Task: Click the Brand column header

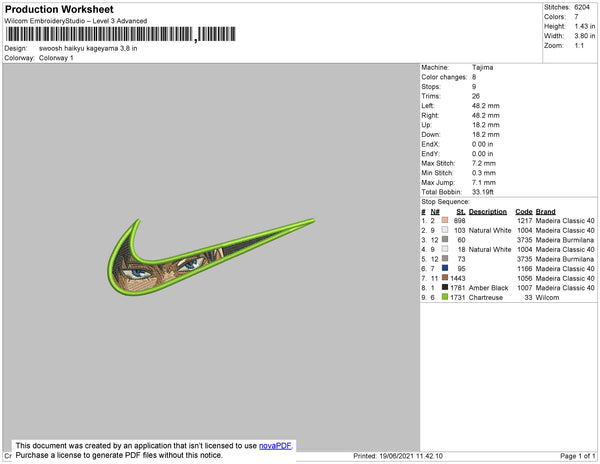Action: [x=545, y=212]
